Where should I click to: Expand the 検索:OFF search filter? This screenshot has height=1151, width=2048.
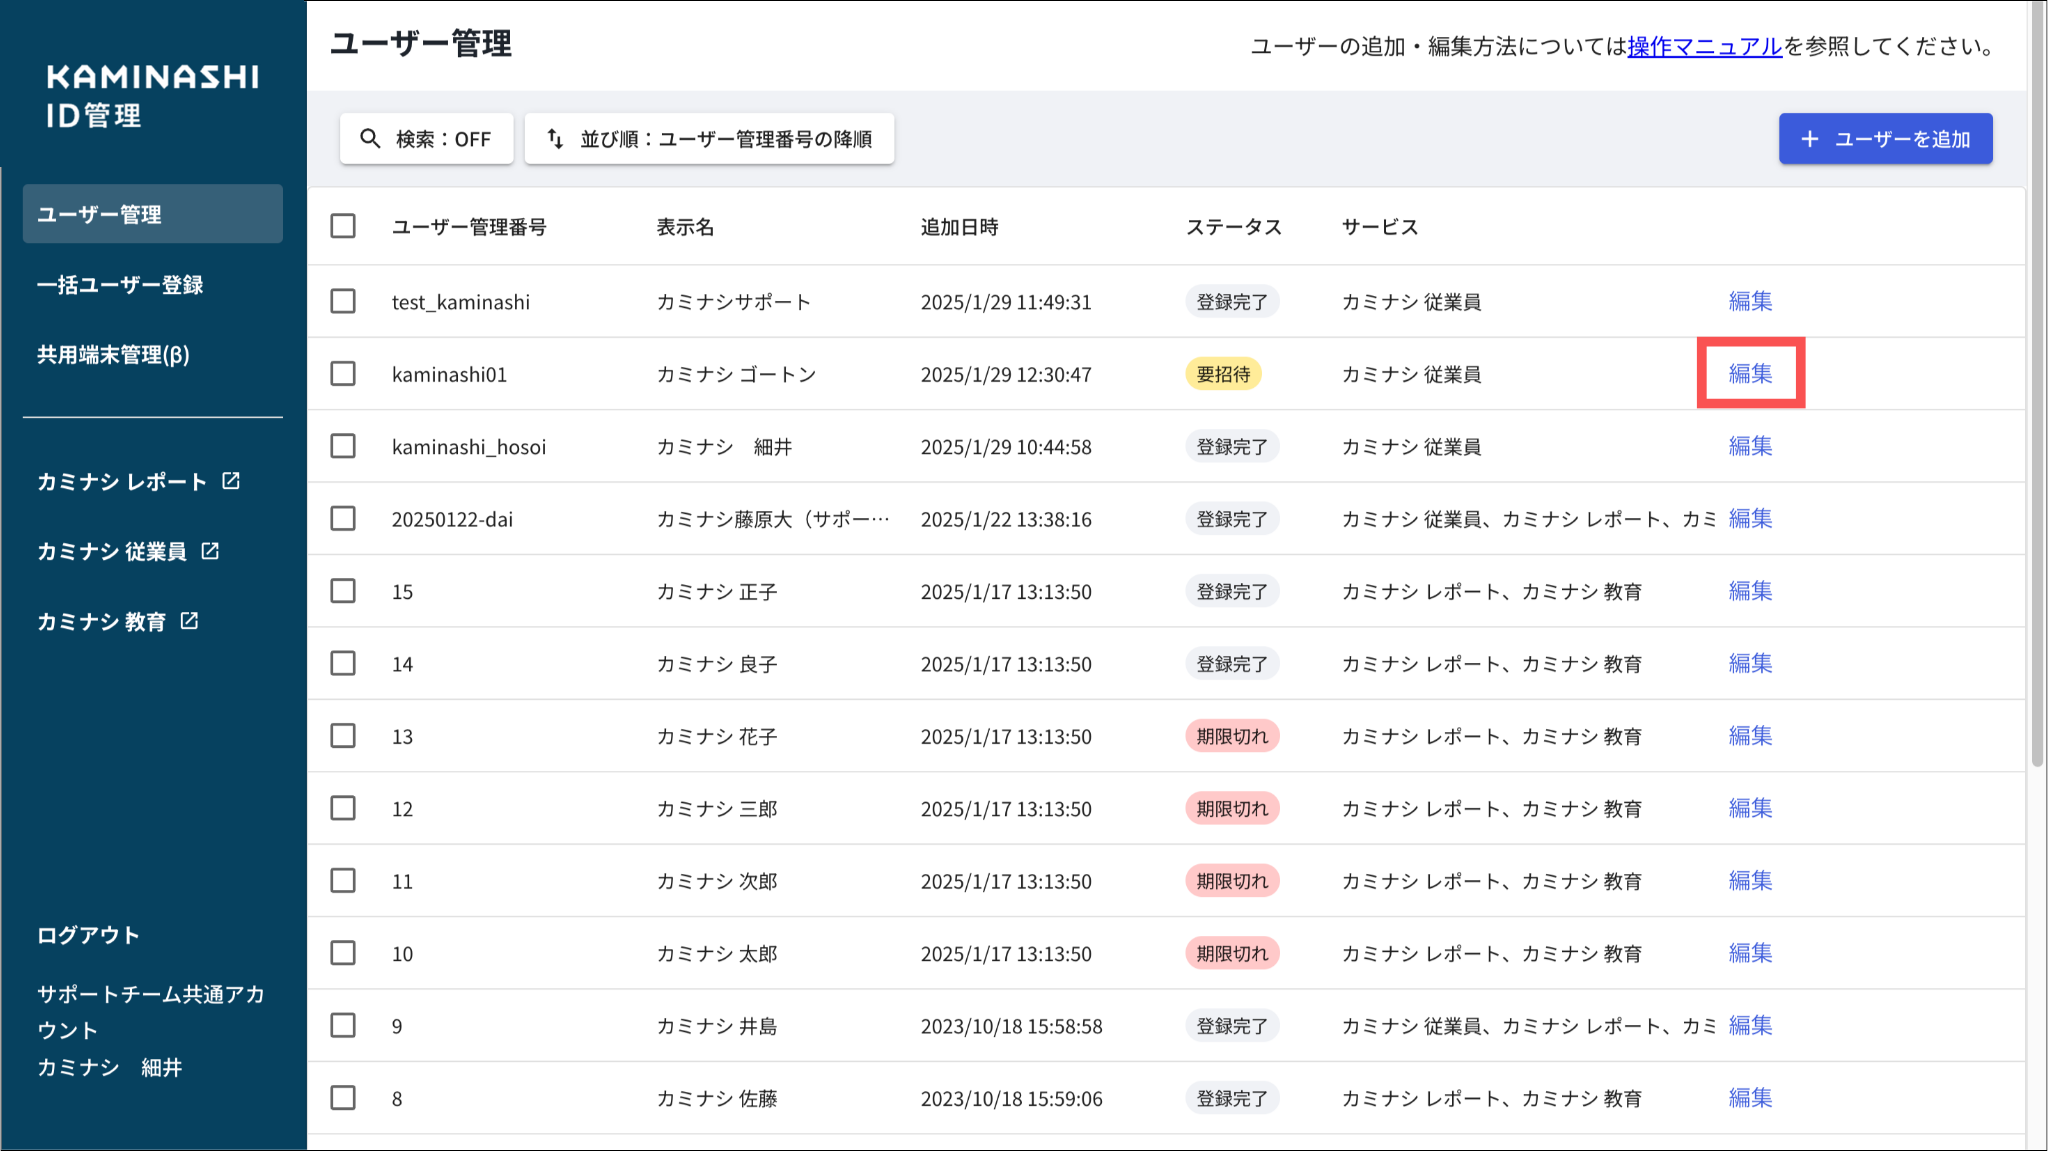(427, 139)
